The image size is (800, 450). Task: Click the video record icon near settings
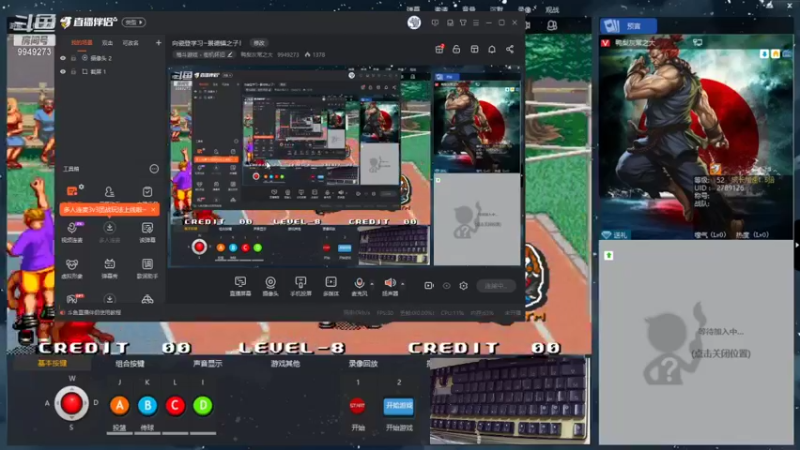[429, 286]
